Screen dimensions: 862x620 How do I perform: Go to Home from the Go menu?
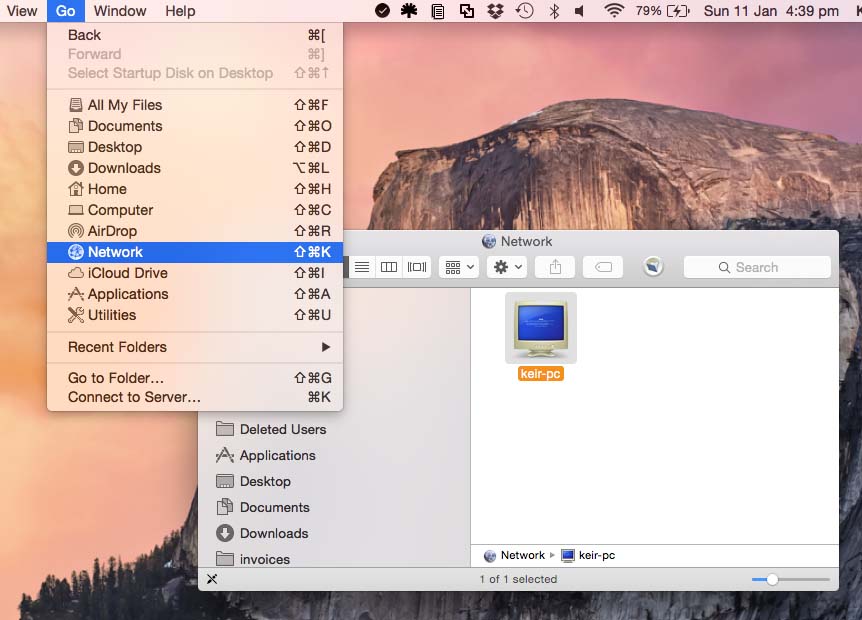coord(195,189)
